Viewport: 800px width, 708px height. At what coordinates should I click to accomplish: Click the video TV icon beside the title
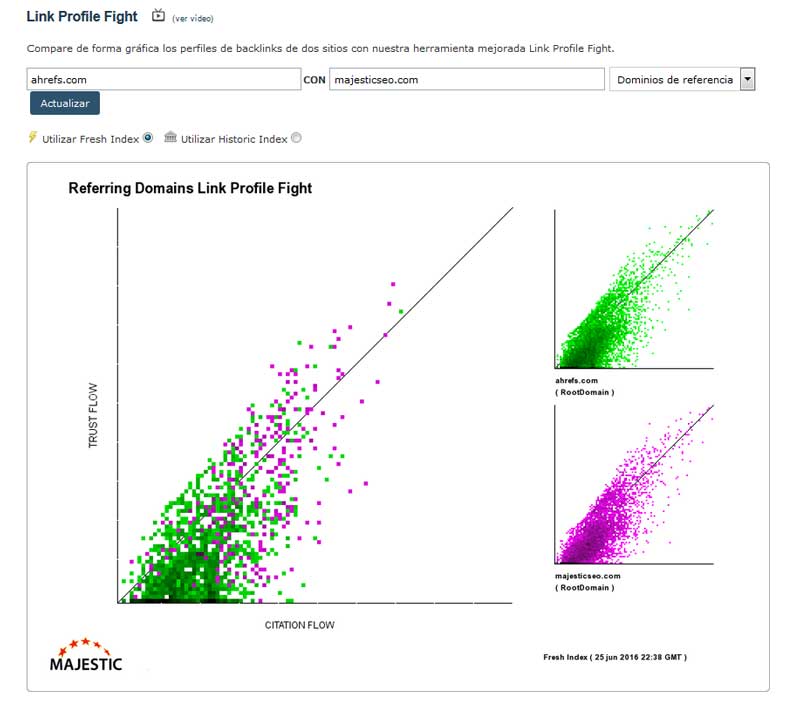(x=158, y=16)
